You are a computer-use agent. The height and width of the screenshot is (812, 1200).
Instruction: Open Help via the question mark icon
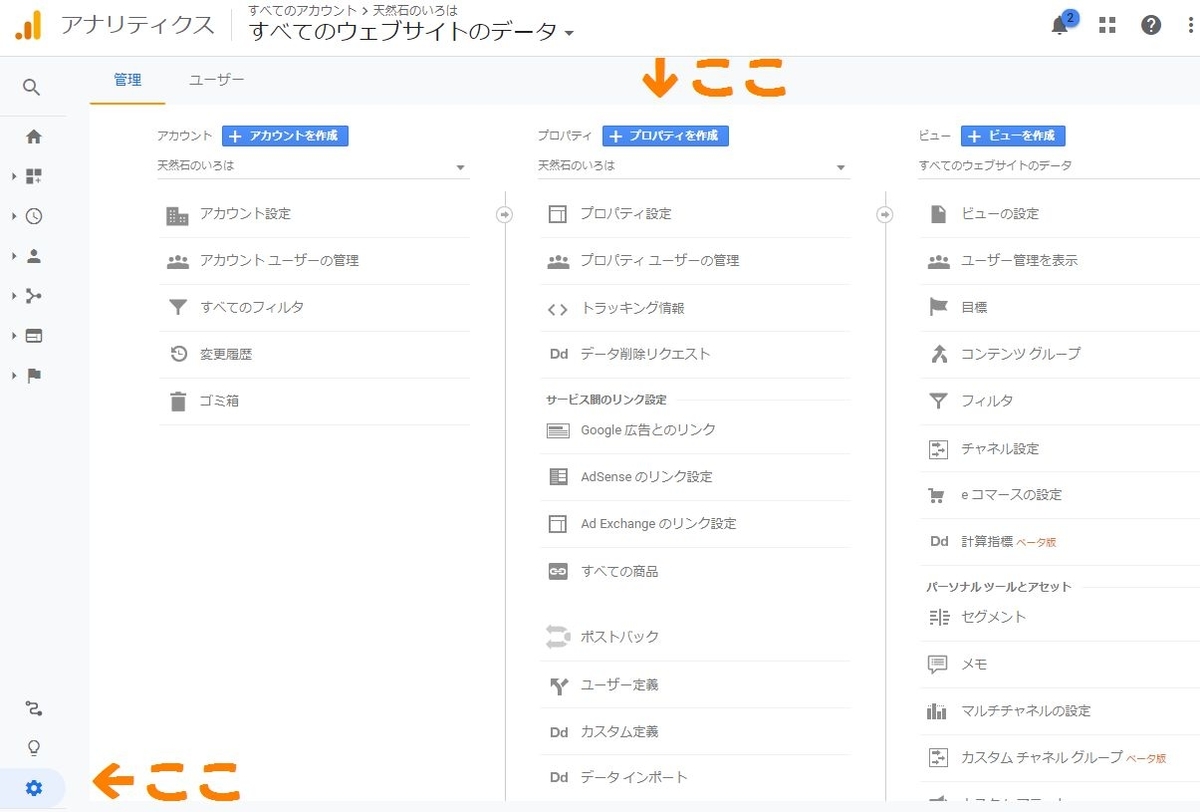(x=1151, y=25)
